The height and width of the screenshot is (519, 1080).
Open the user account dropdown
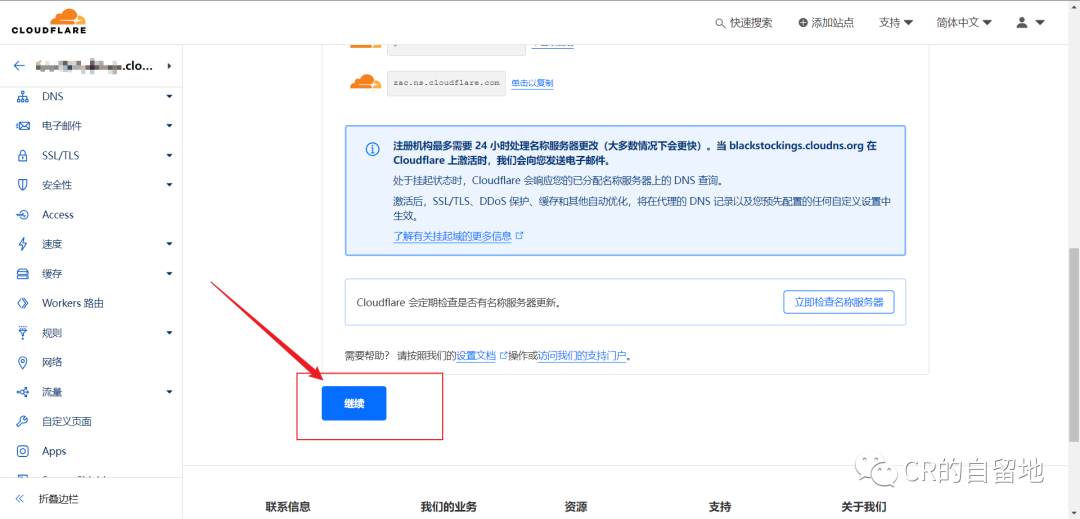1030,22
